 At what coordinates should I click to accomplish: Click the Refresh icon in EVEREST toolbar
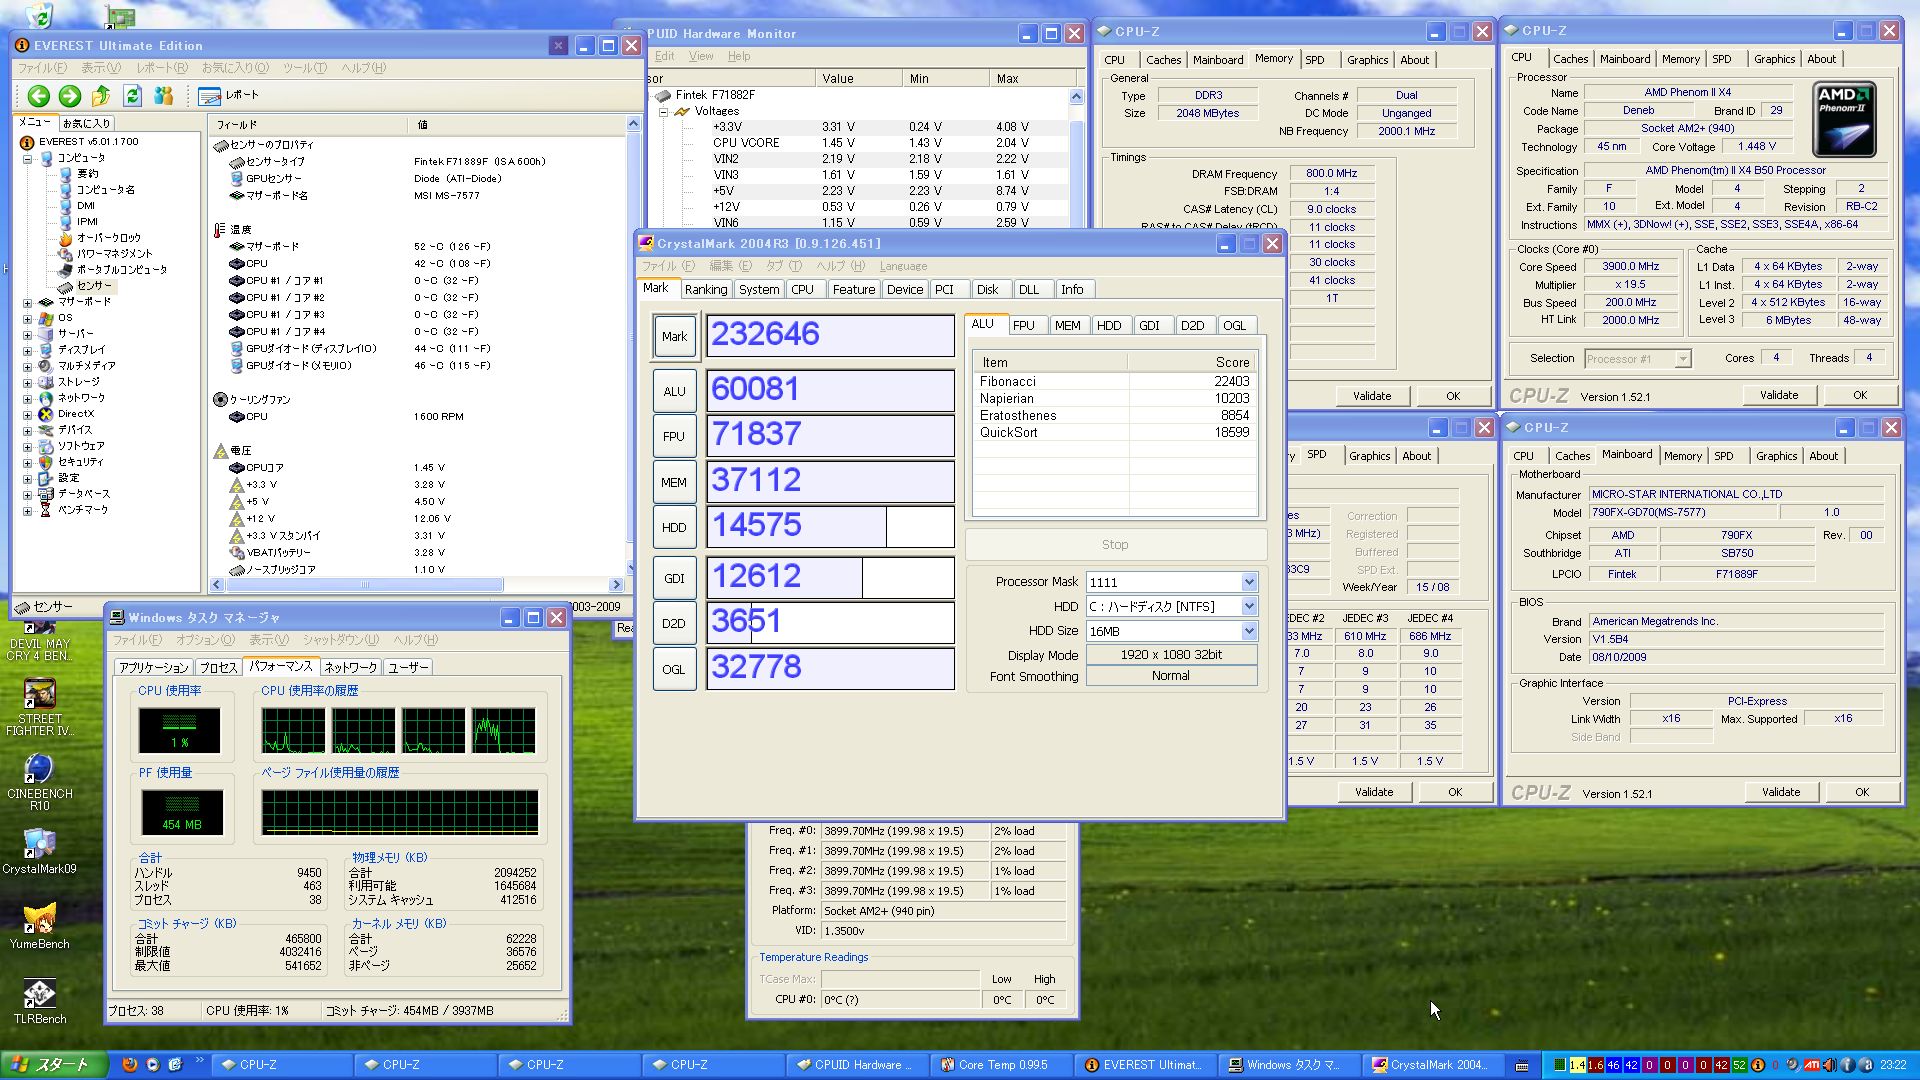point(132,96)
